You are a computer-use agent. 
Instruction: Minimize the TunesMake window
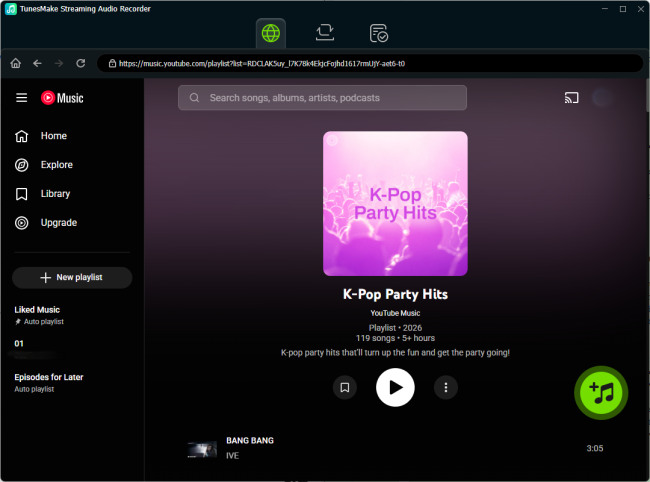[605, 9]
